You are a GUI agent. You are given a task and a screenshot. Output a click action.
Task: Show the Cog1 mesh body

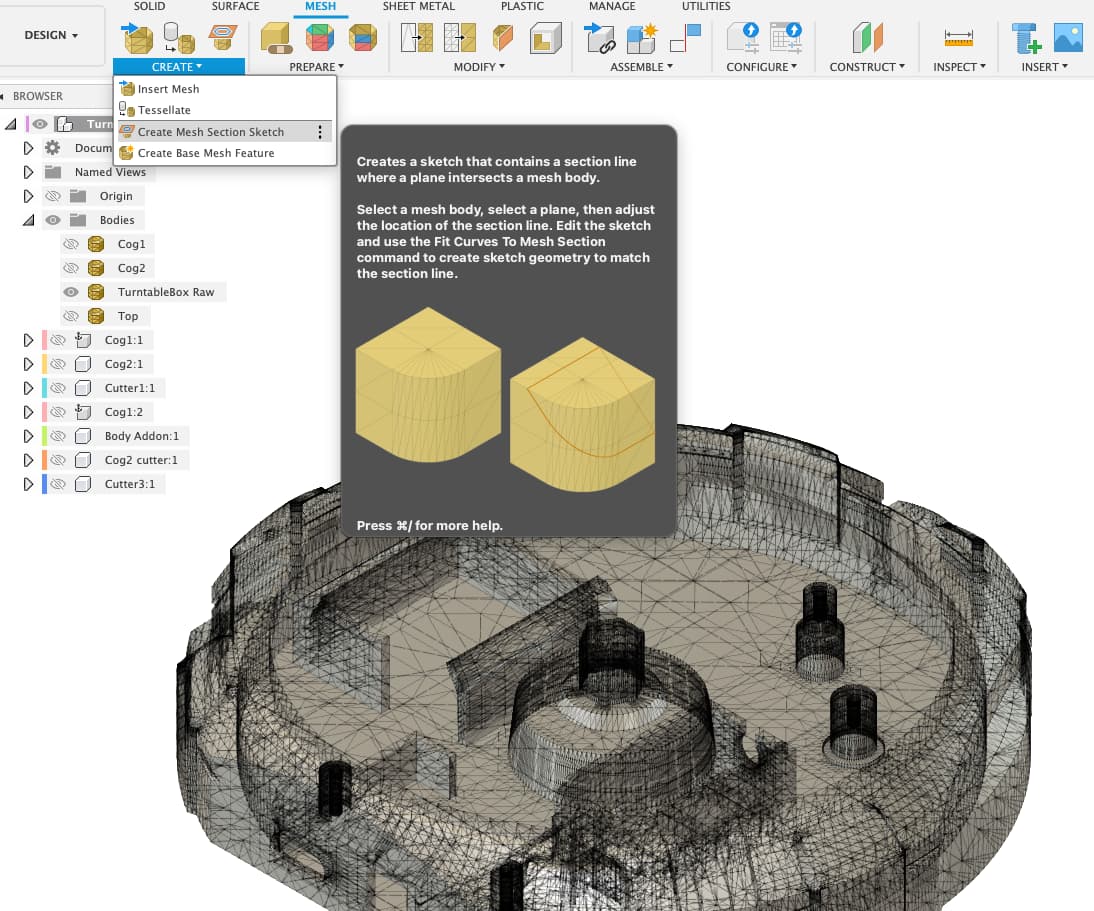click(x=71, y=244)
